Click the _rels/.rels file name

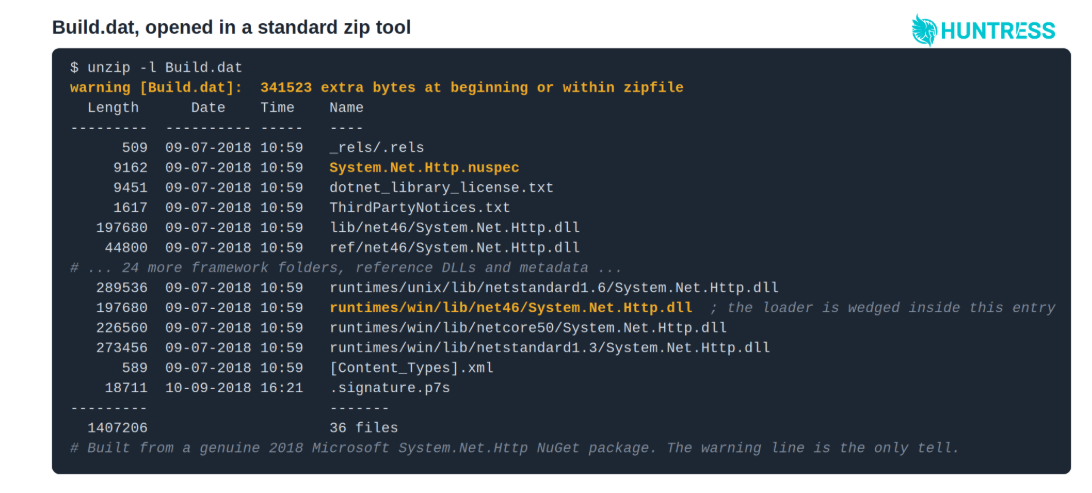tap(377, 148)
